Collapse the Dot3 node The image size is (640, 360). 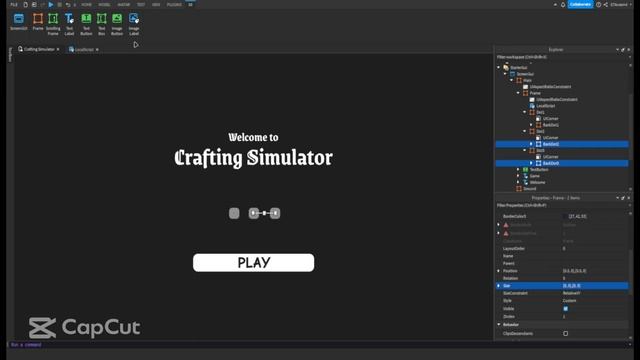(525, 150)
